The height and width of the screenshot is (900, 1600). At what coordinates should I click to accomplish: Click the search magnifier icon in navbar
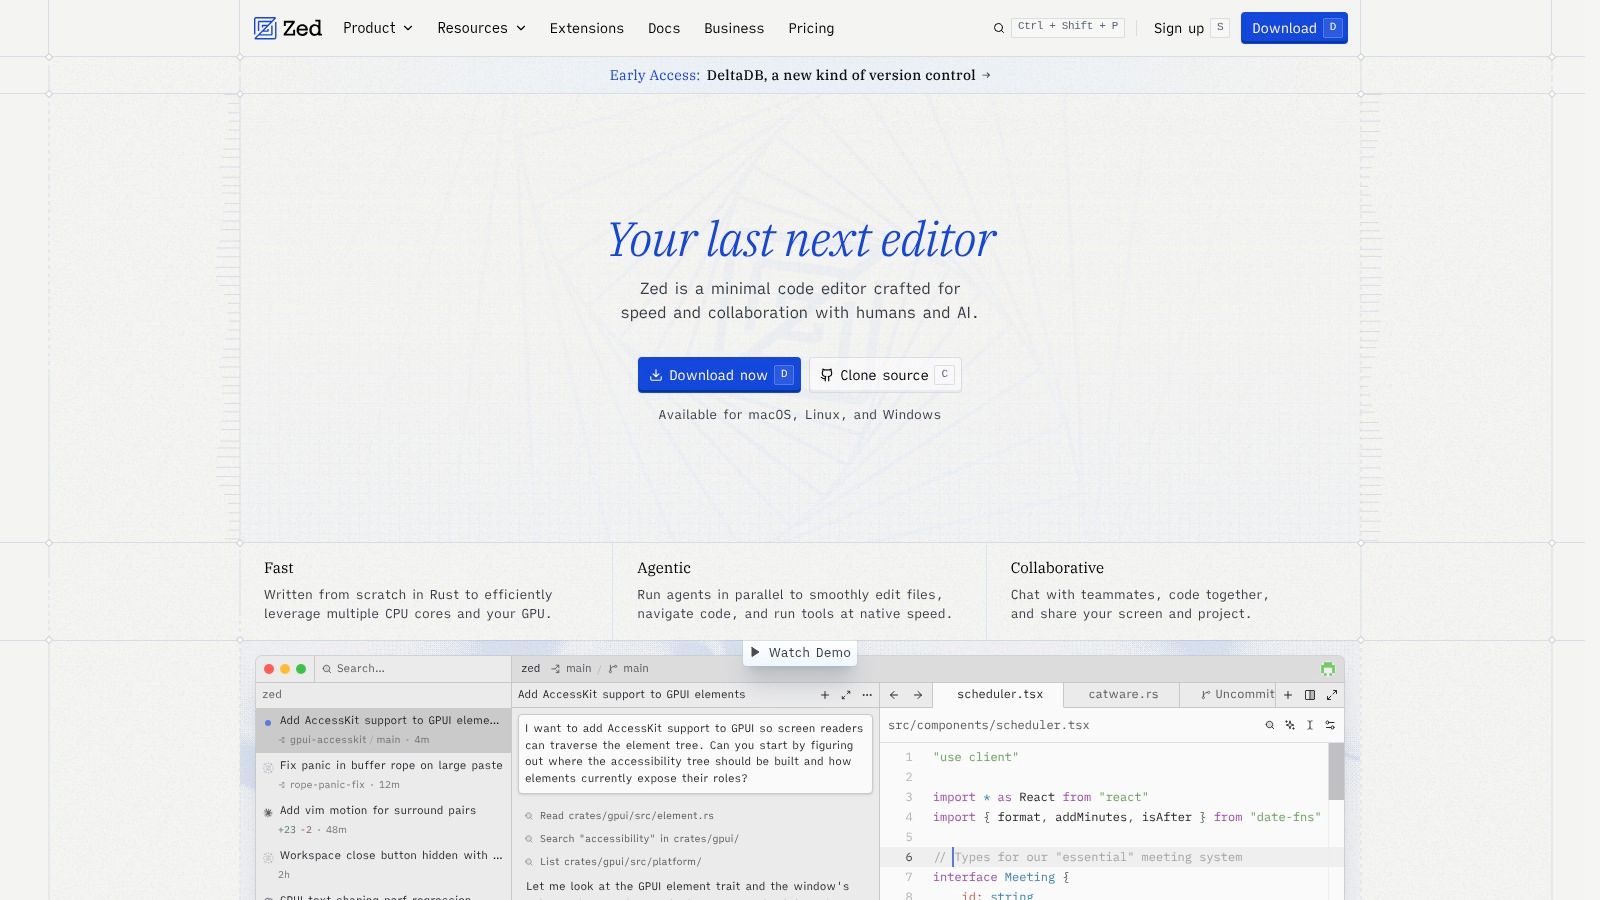pos(998,28)
